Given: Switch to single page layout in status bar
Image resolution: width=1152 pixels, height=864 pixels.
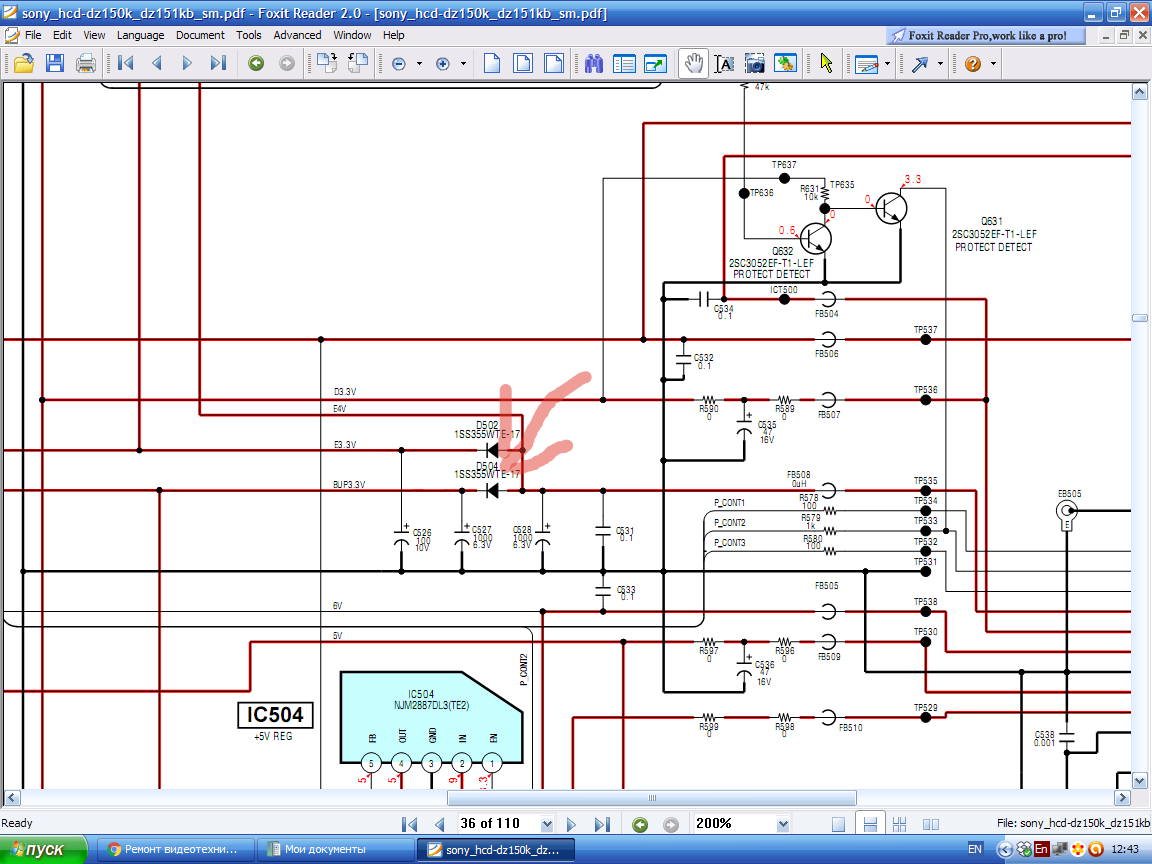Looking at the screenshot, I should pos(839,824).
